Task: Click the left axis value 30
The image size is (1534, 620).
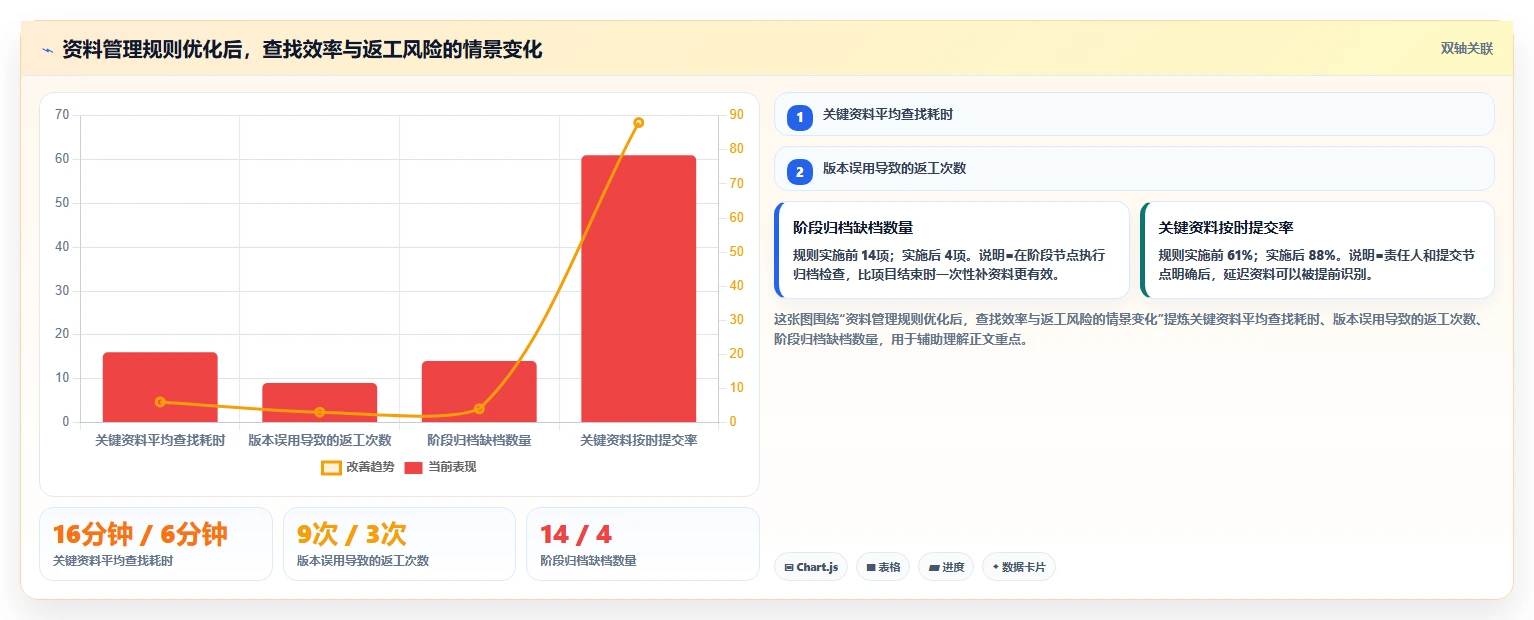Action: (62, 291)
